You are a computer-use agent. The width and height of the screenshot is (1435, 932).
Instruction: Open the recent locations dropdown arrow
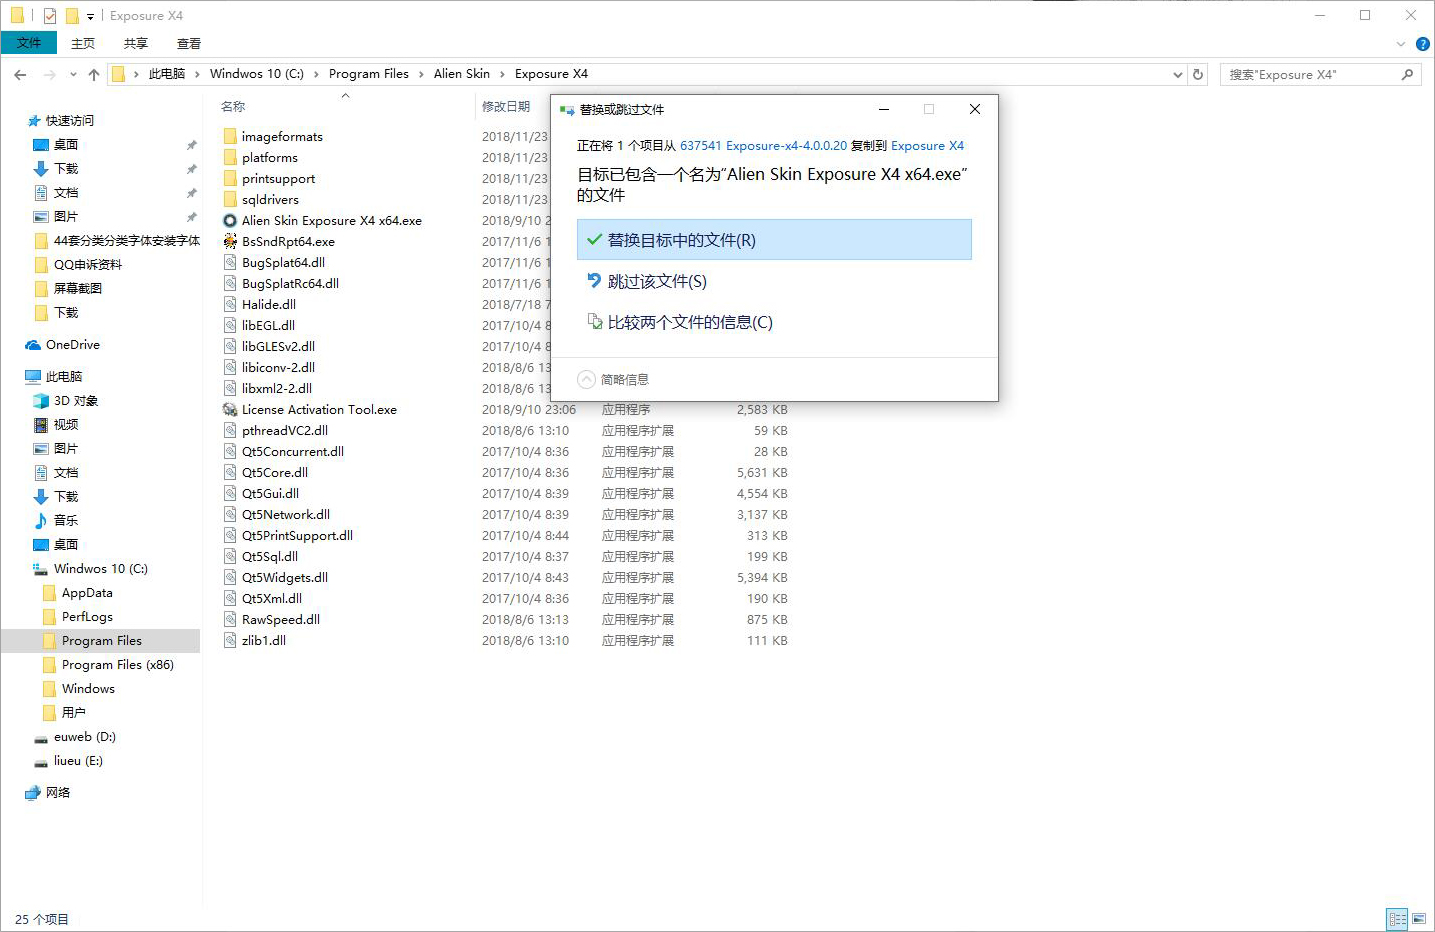[x=73, y=74]
